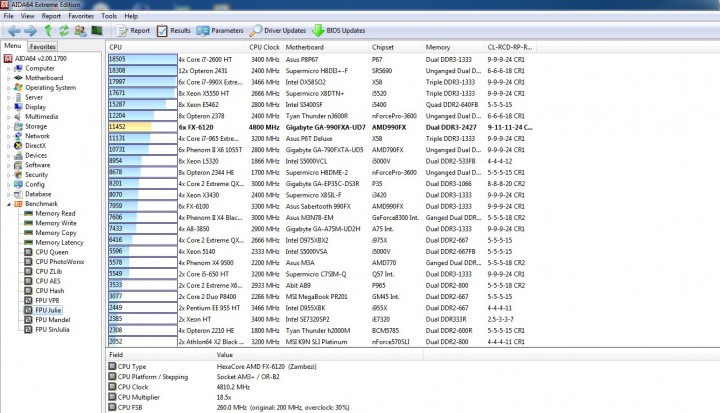Click the Forward navigation arrow icon
Screen dimensions: 720x413
(x=30, y=31)
